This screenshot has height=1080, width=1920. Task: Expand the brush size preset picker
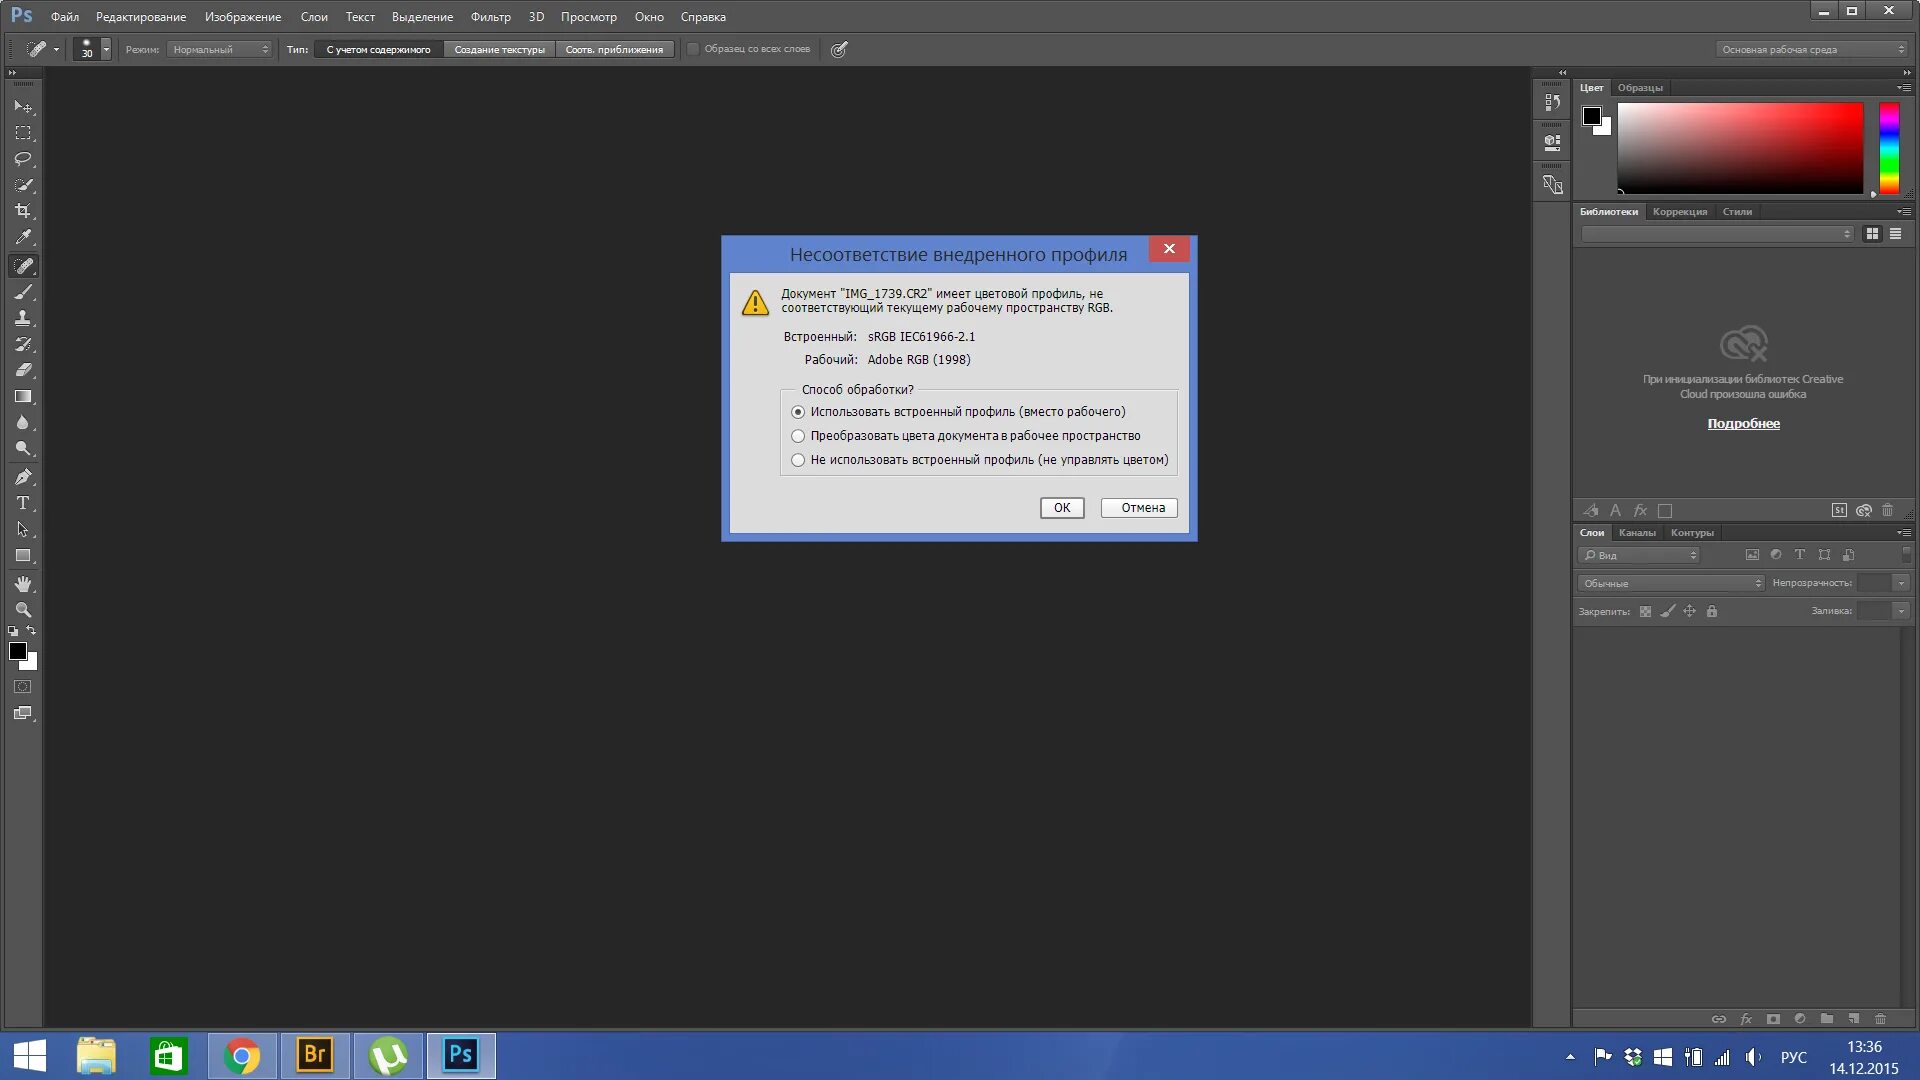click(x=106, y=49)
